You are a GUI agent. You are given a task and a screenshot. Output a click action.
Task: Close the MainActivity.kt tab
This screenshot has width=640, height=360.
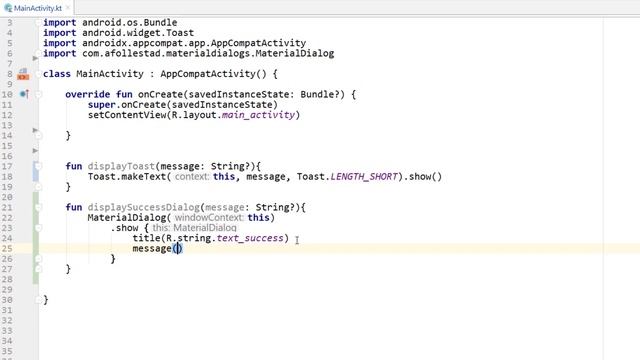coord(68,8)
